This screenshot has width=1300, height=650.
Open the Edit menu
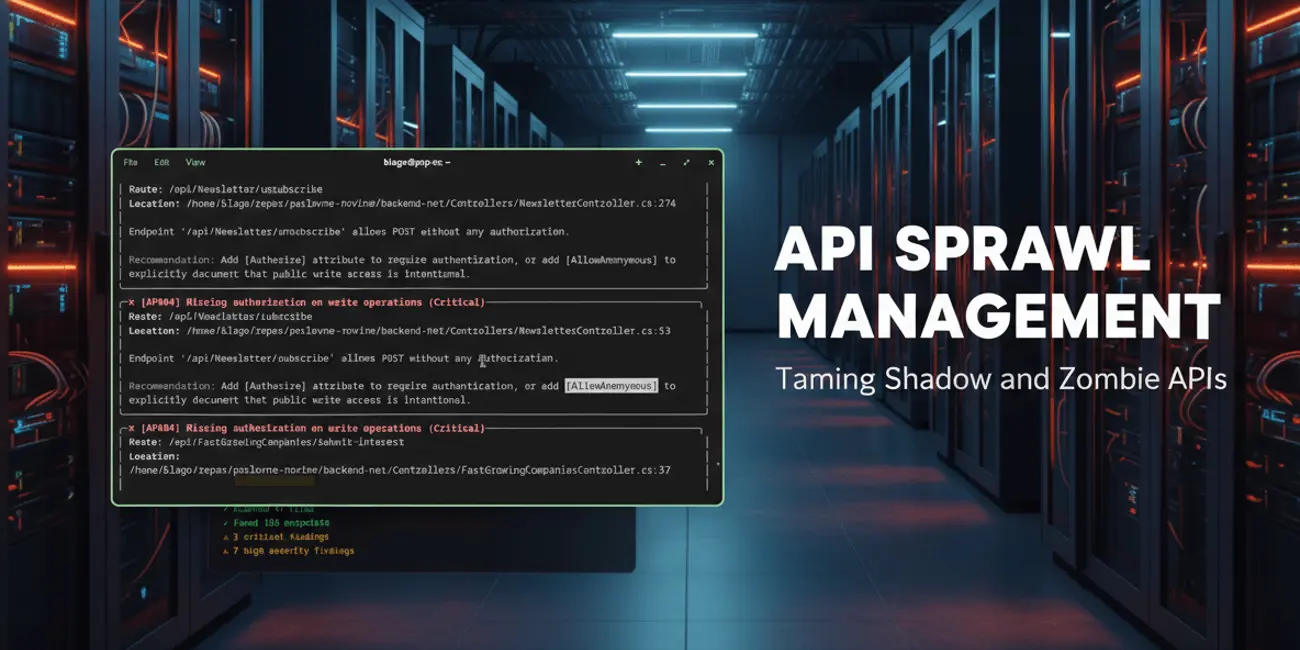point(161,162)
